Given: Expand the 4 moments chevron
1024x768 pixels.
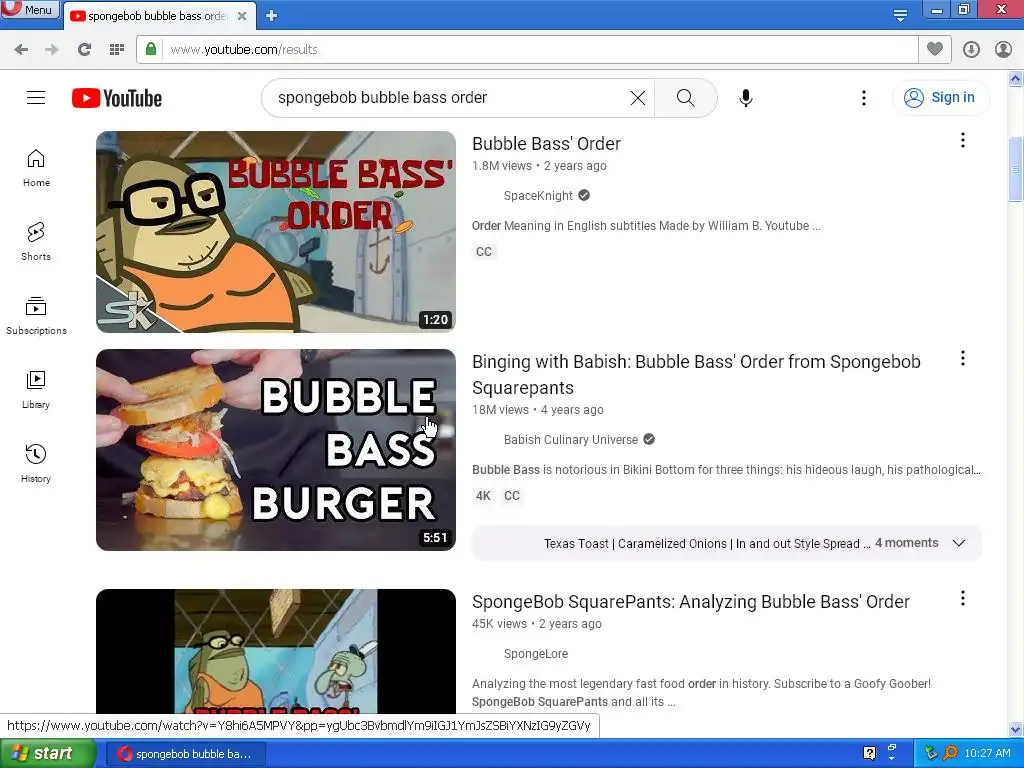Looking at the screenshot, I should tap(959, 543).
